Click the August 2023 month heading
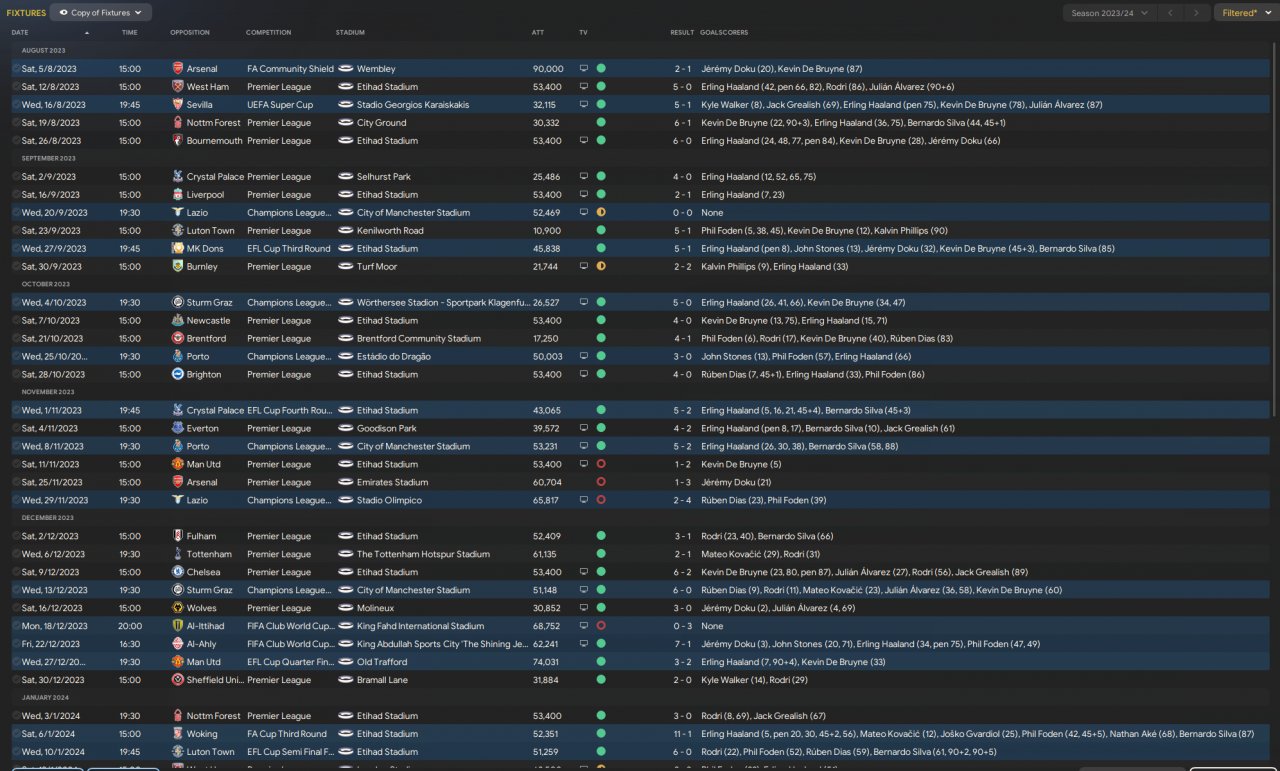Image resolution: width=1280 pixels, height=771 pixels. click(x=43, y=51)
